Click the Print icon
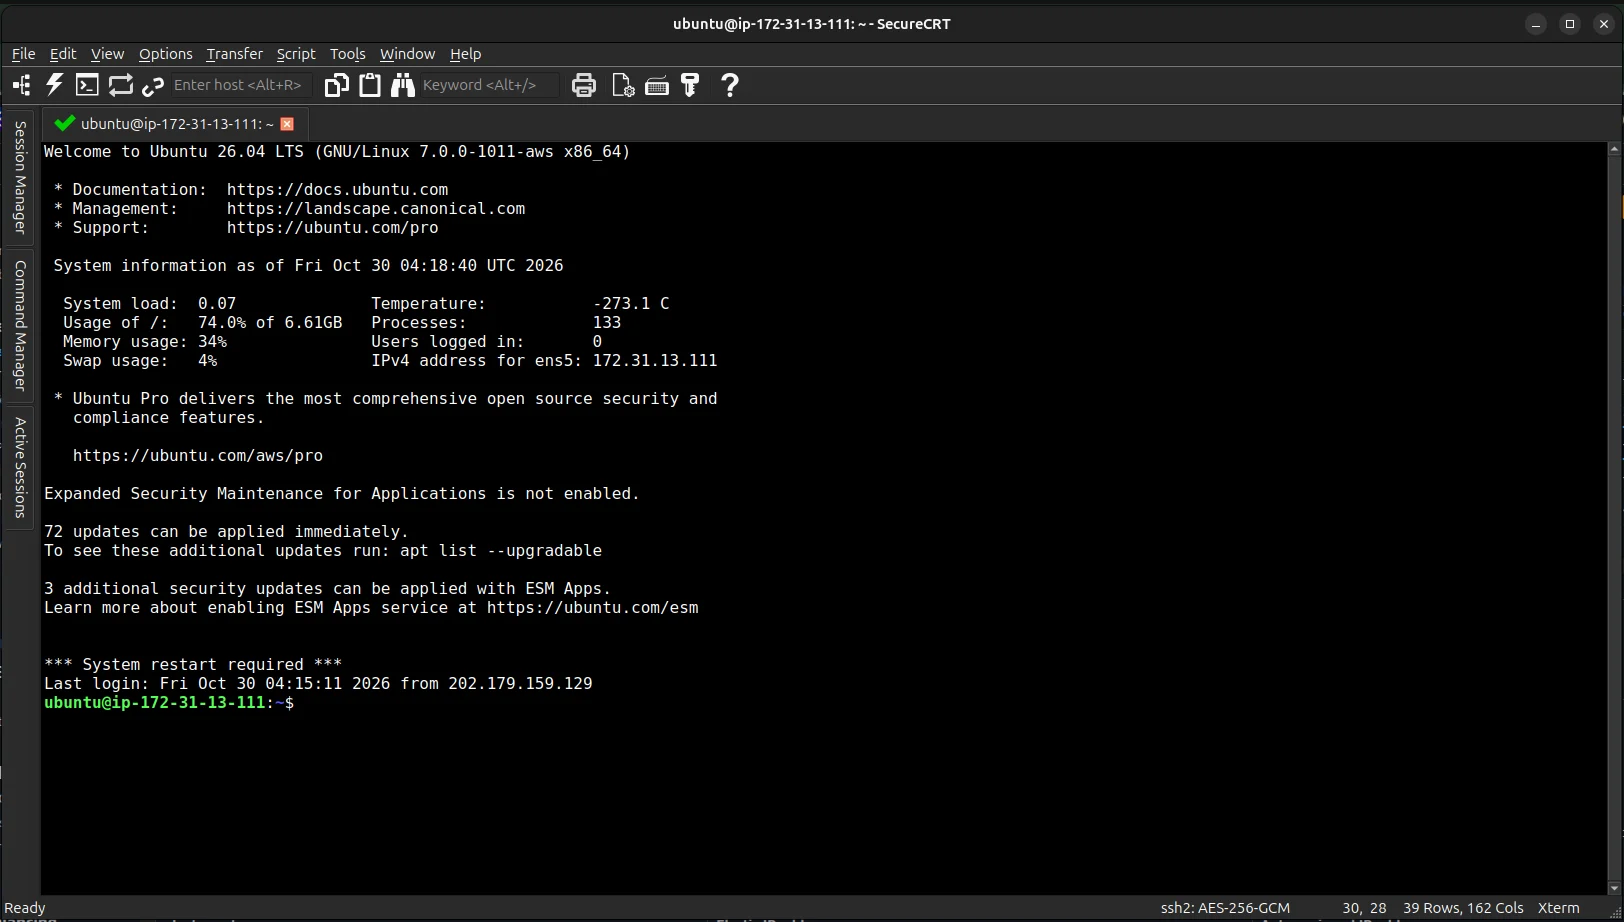This screenshot has height=922, width=1624. 584,86
